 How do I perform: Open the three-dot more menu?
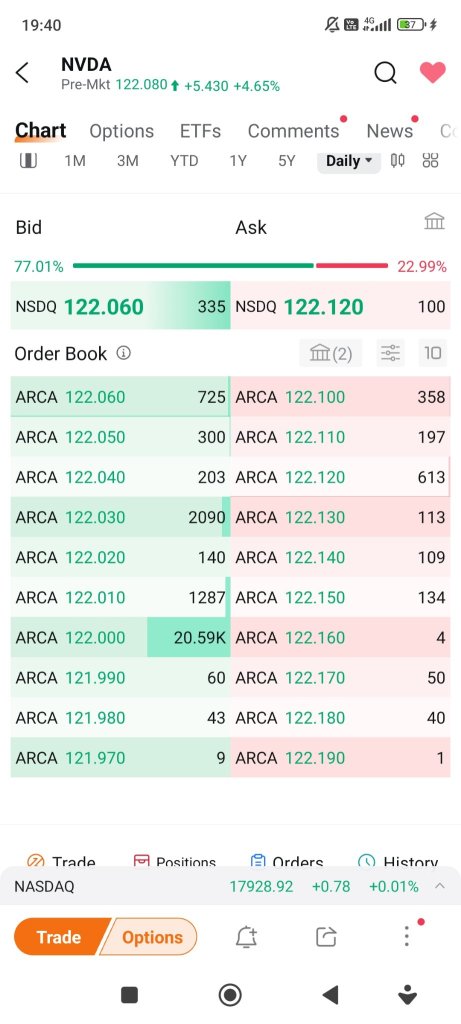coord(406,936)
